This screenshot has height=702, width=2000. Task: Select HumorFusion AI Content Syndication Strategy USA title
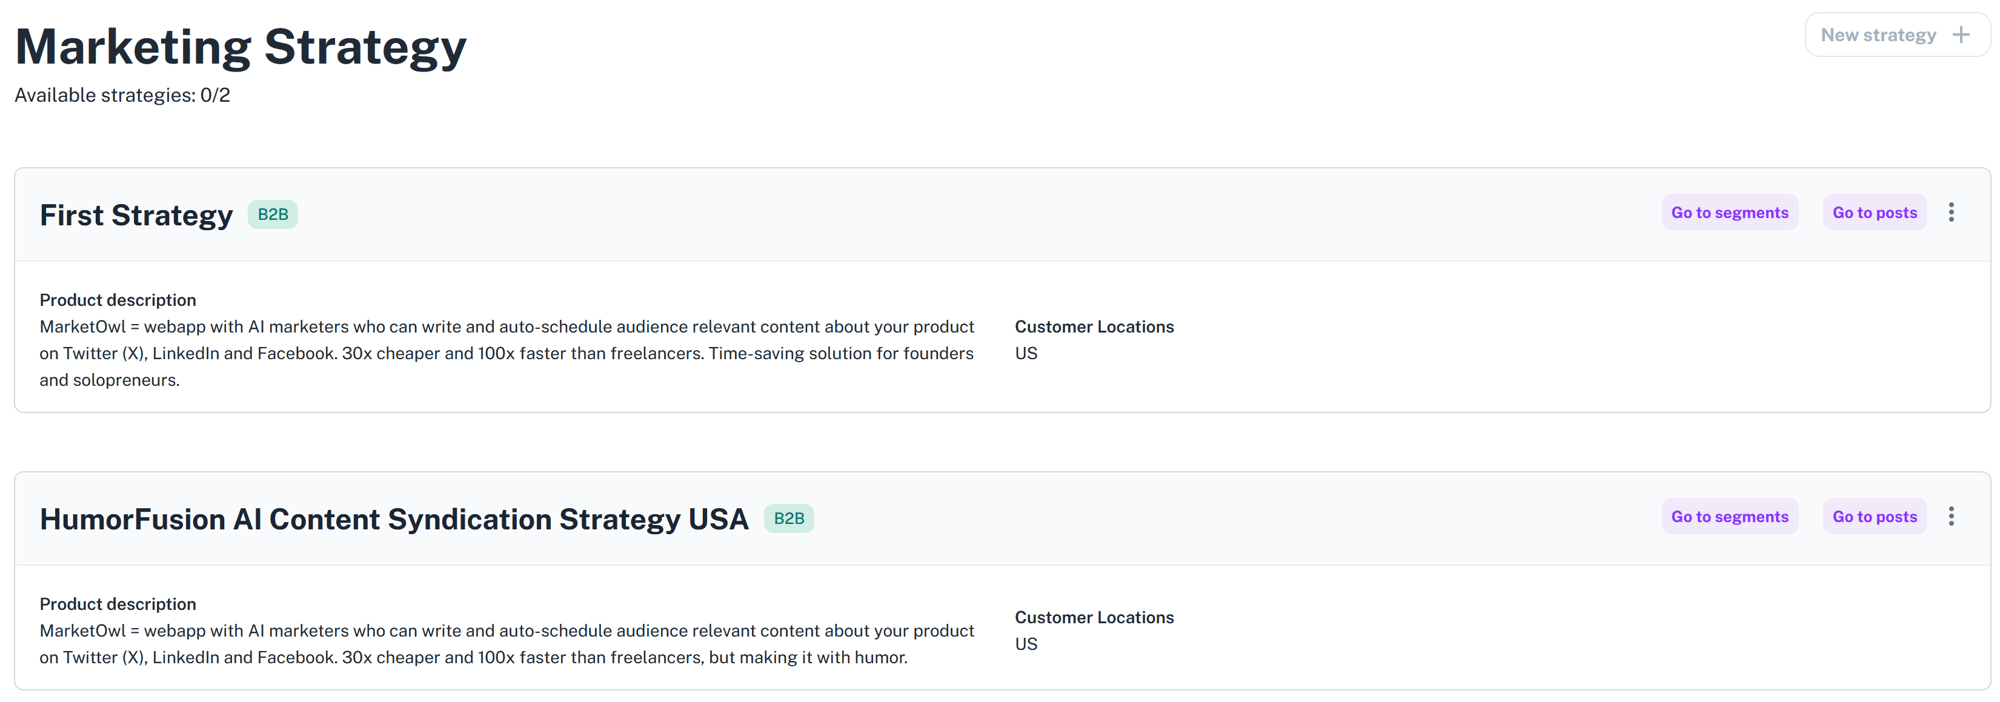tap(394, 519)
